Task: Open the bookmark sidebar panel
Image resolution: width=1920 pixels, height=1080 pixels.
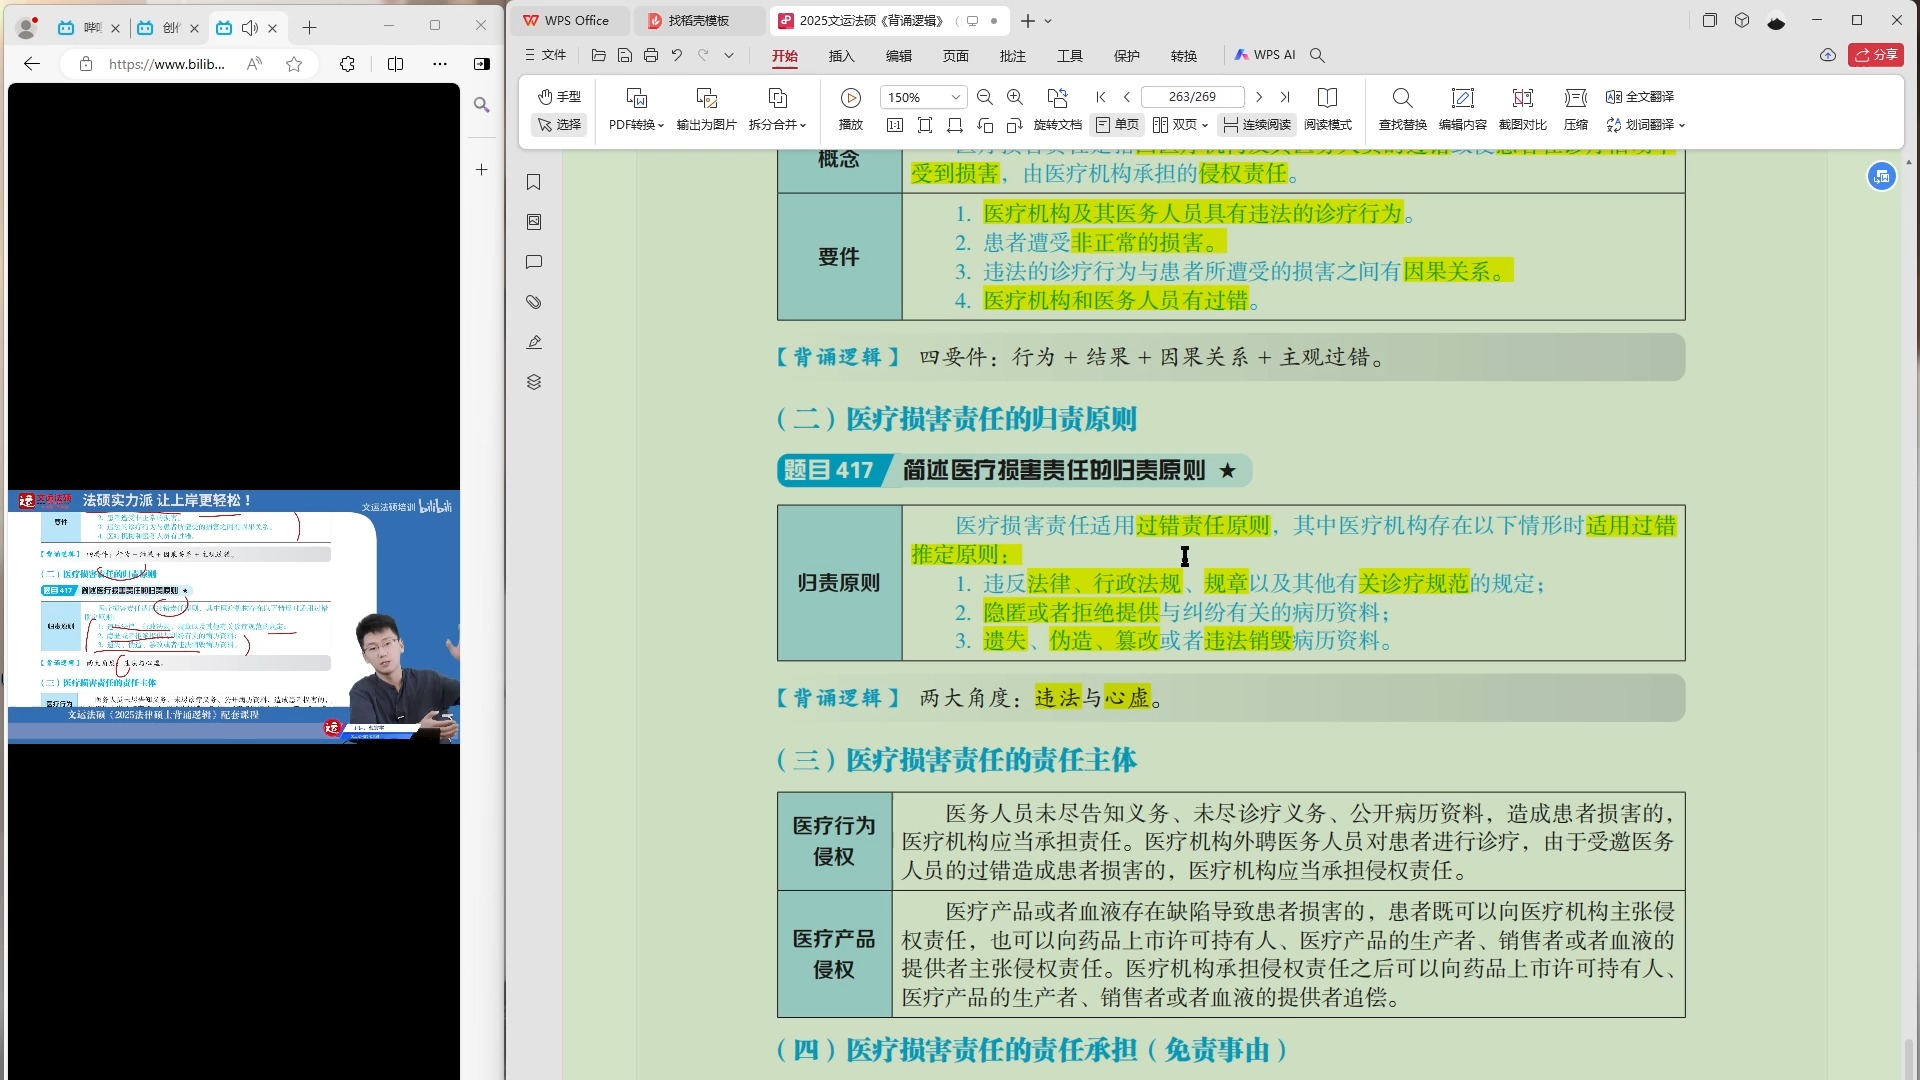Action: [x=534, y=182]
